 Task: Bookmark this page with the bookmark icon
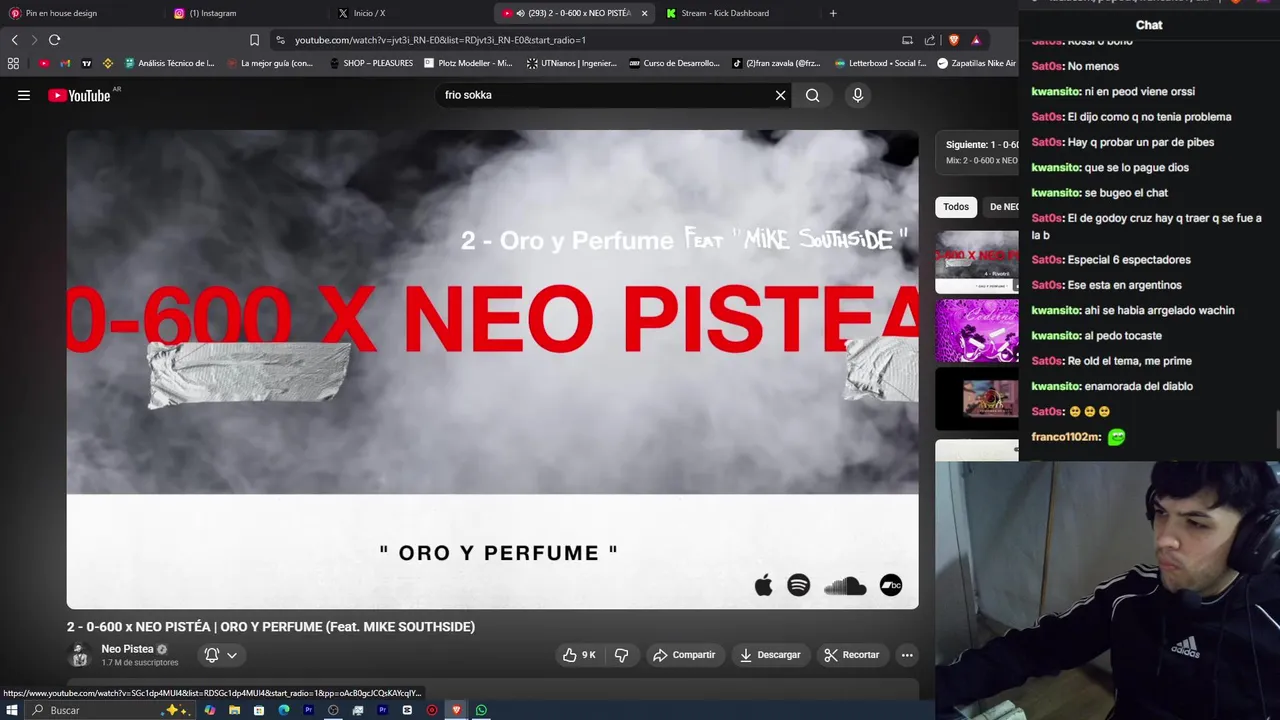(x=254, y=40)
